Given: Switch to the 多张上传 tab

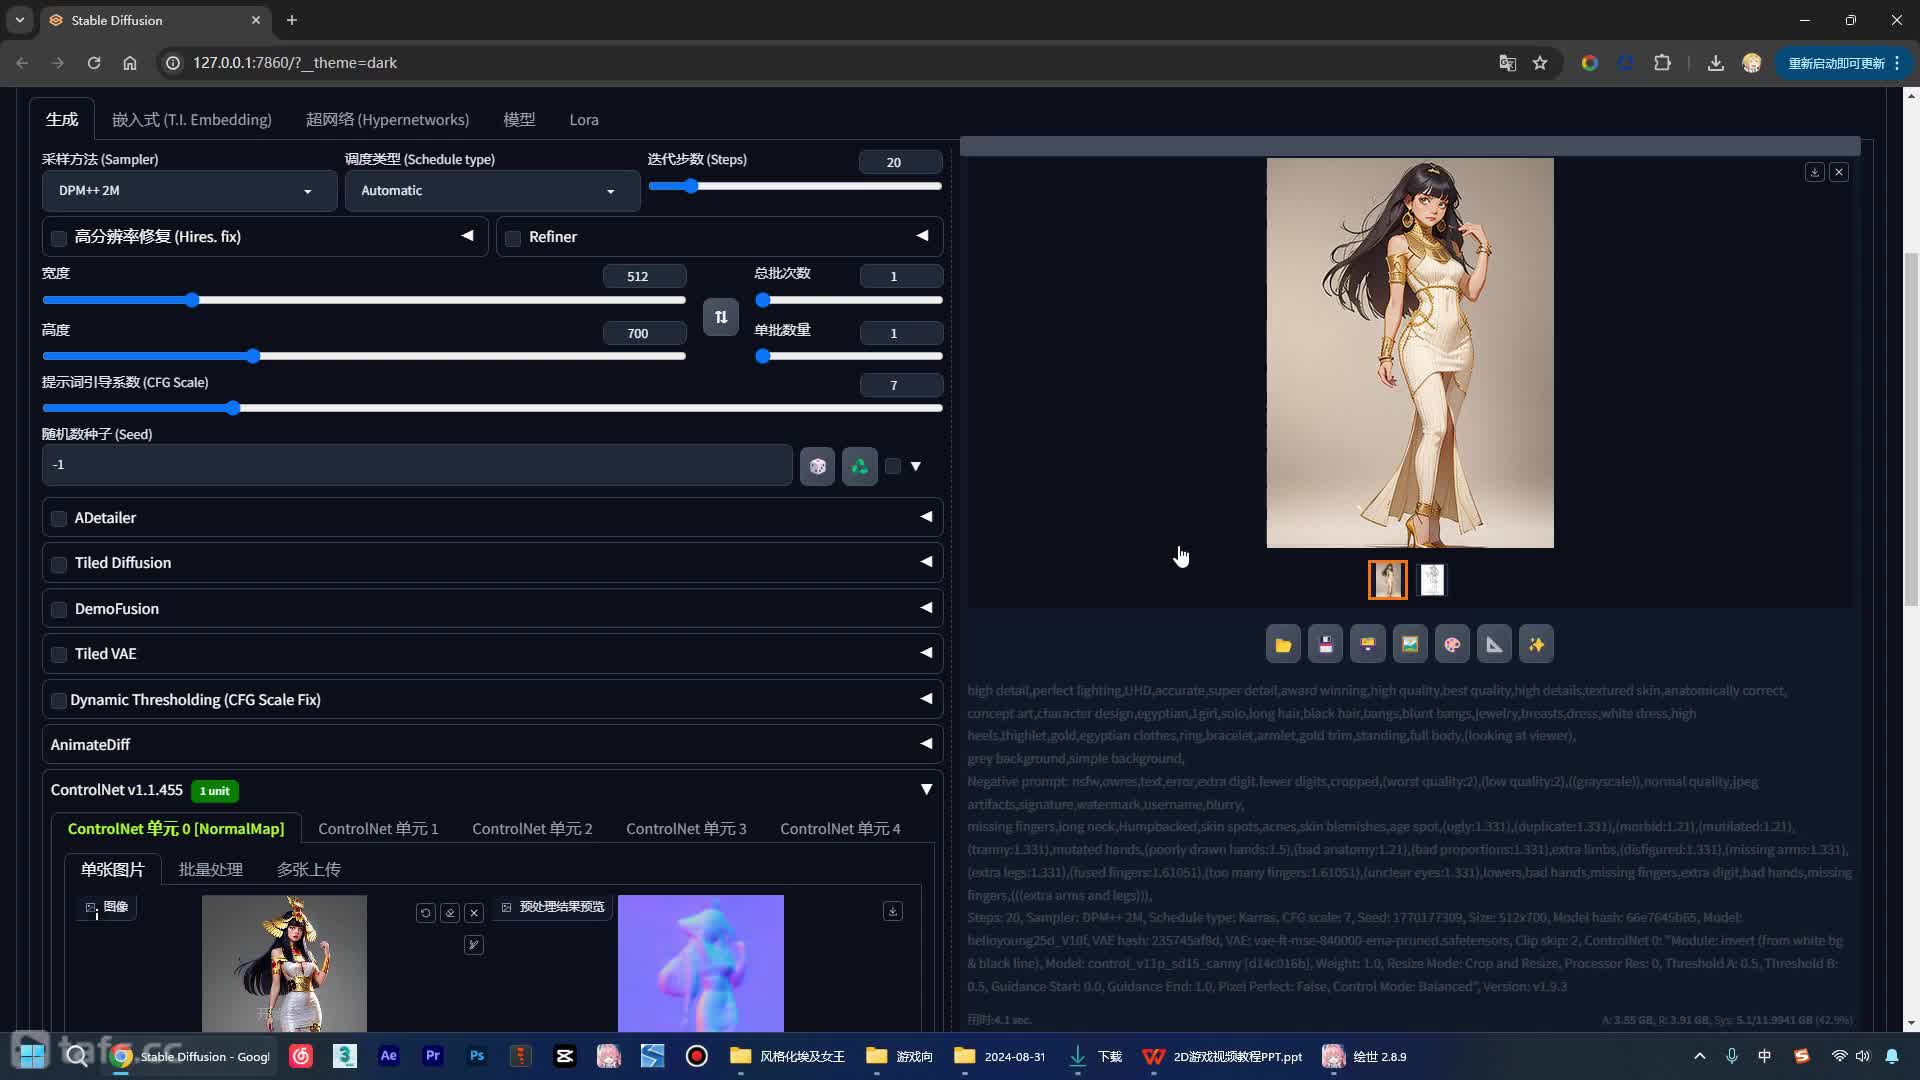Looking at the screenshot, I should (308, 870).
